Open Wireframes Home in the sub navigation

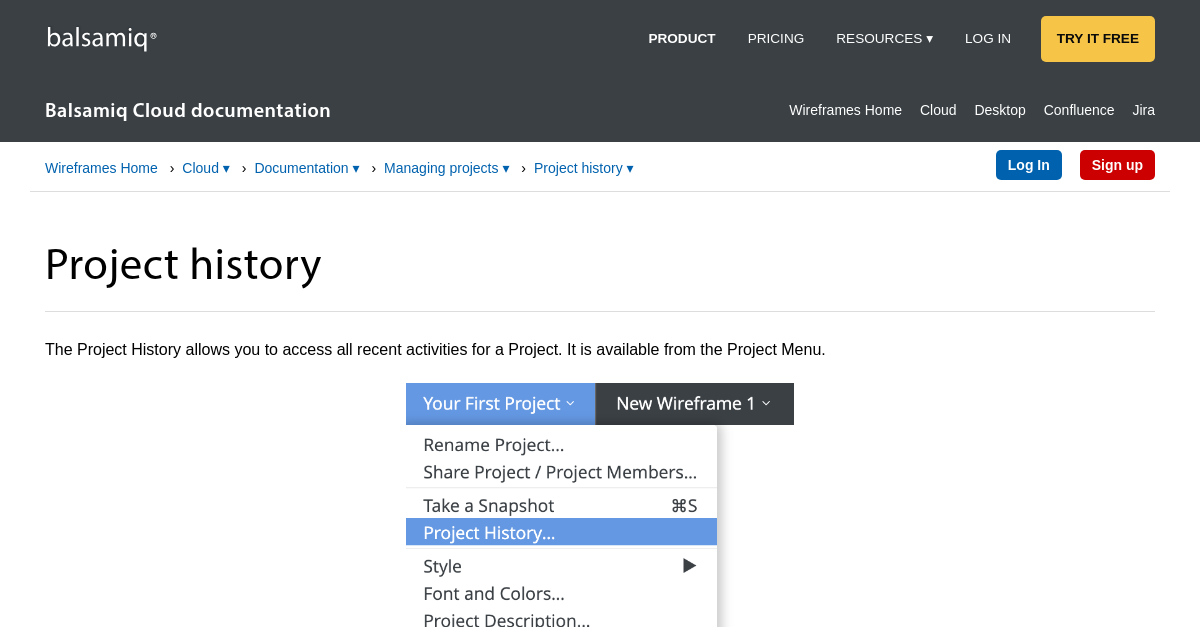[845, 110]
